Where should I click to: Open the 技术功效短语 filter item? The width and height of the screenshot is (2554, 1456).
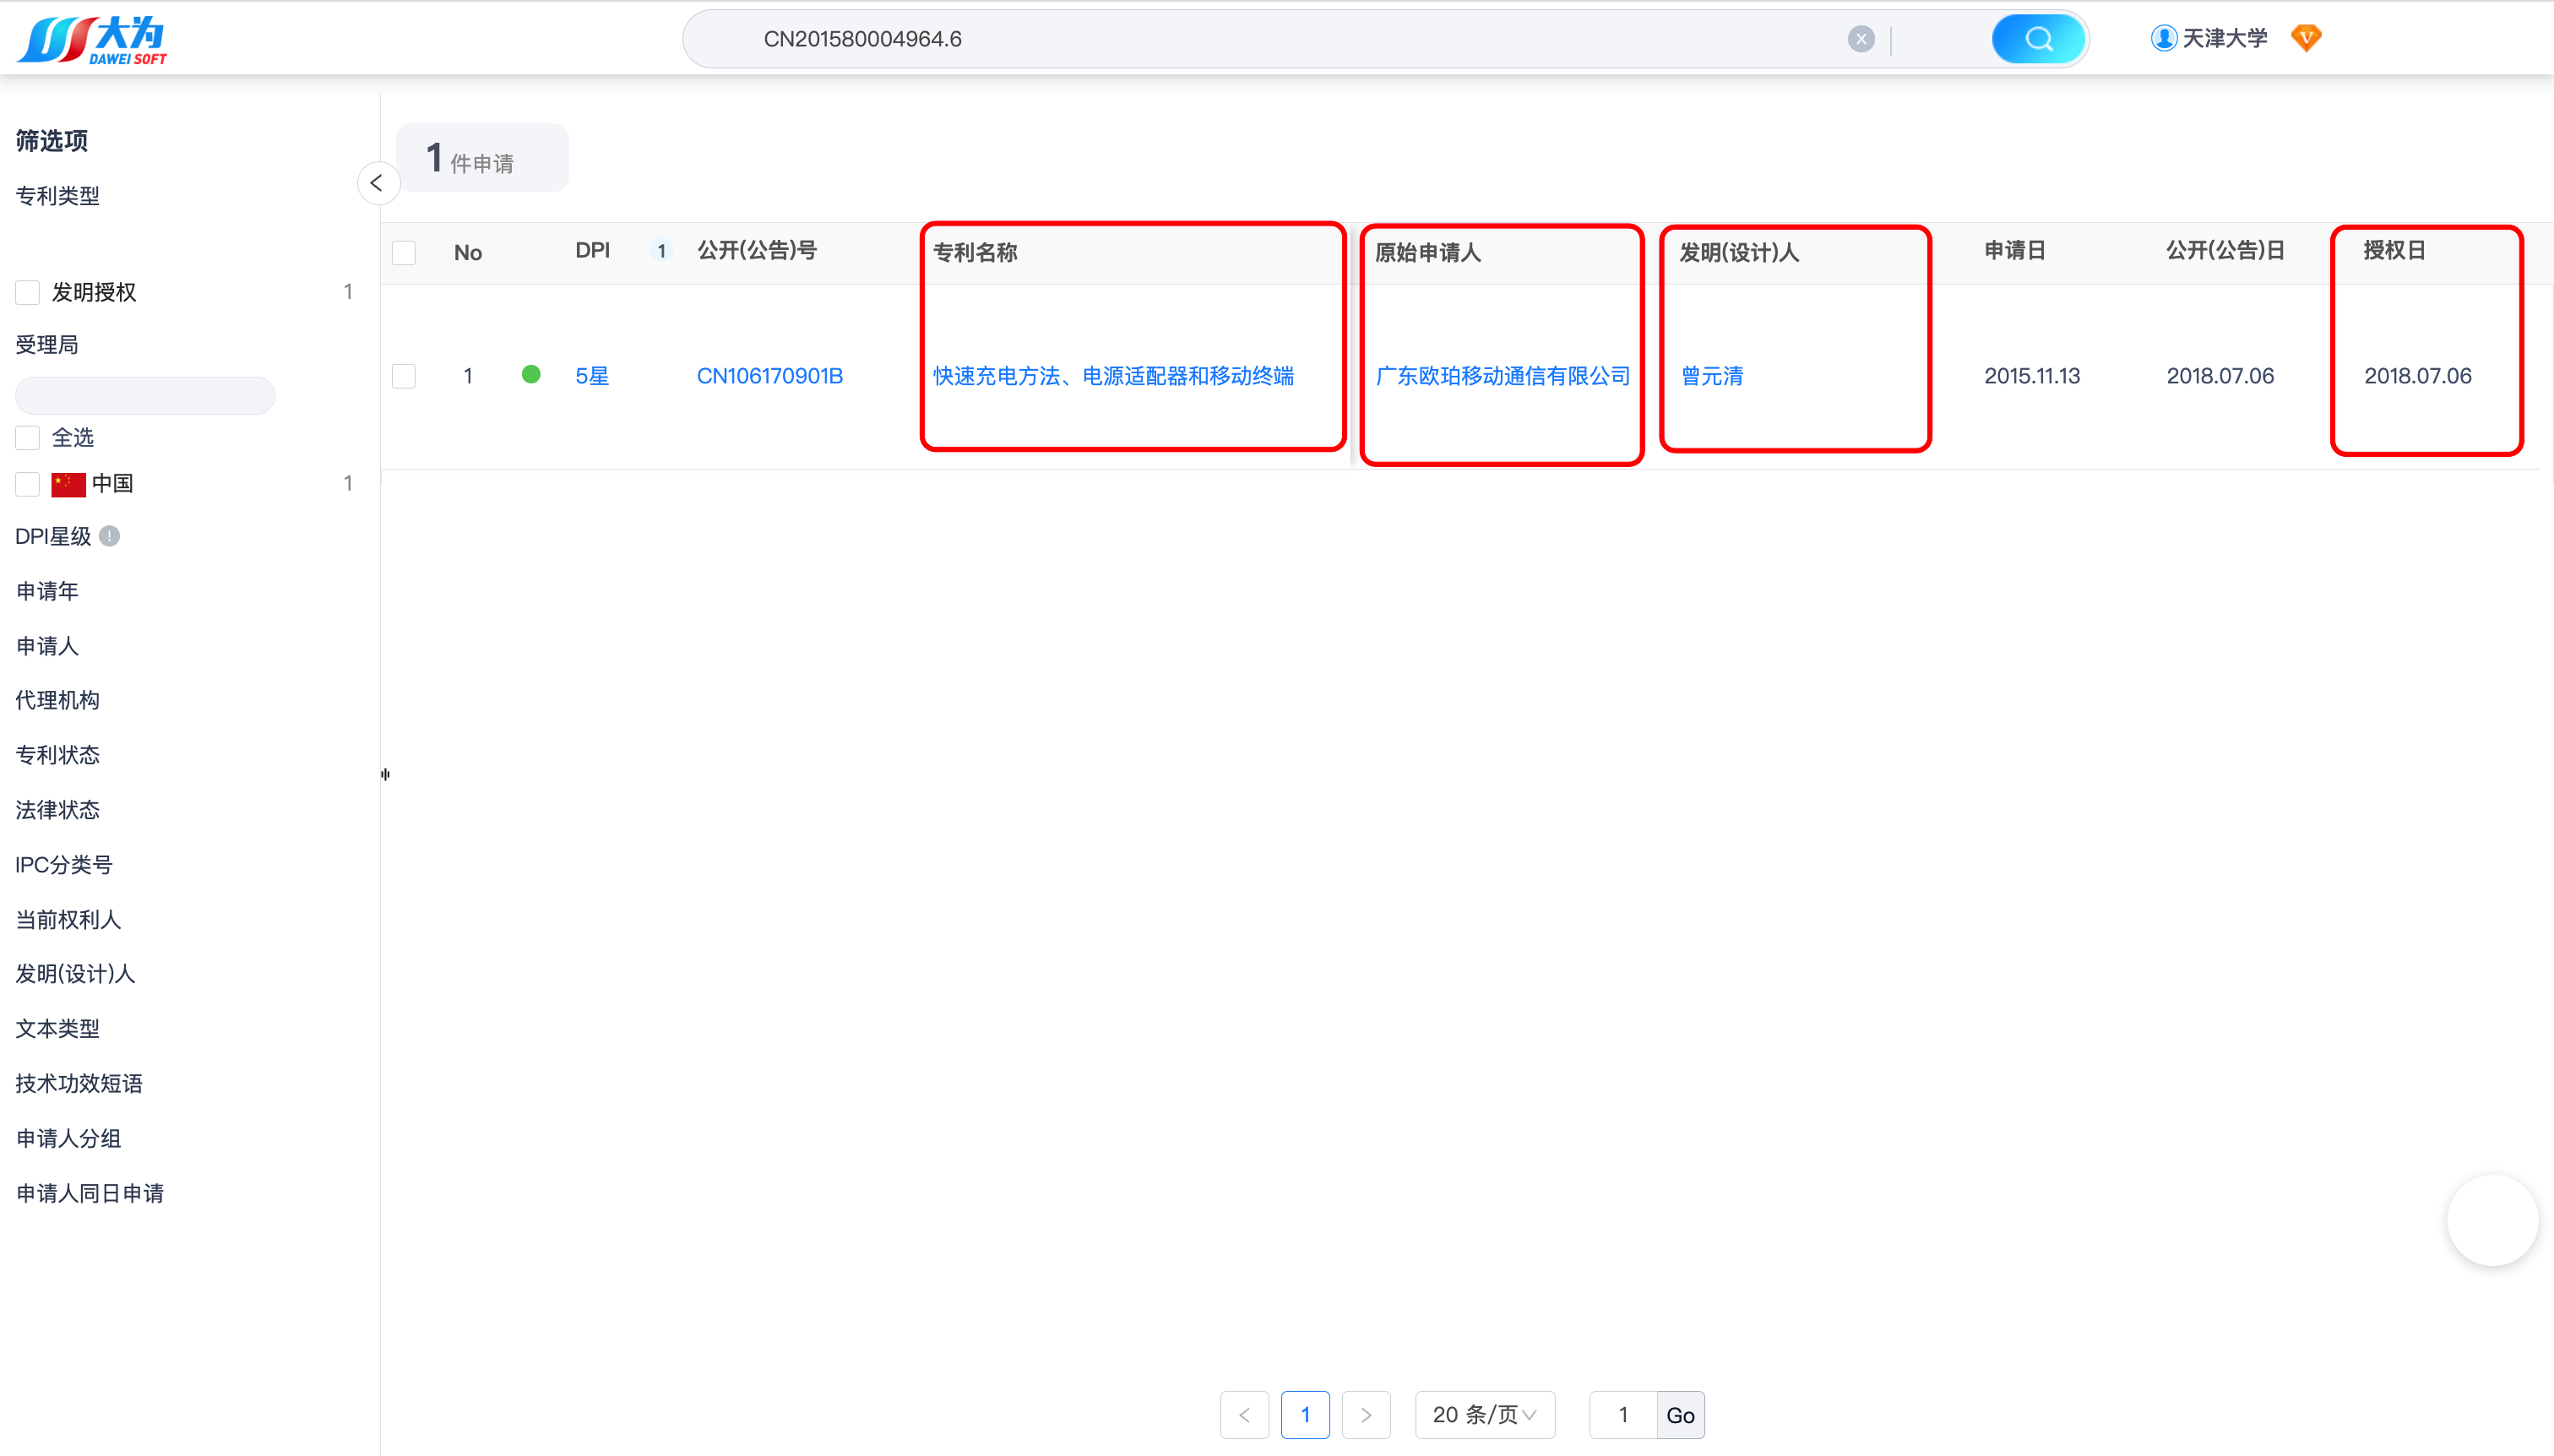[x=79, y=1083]
